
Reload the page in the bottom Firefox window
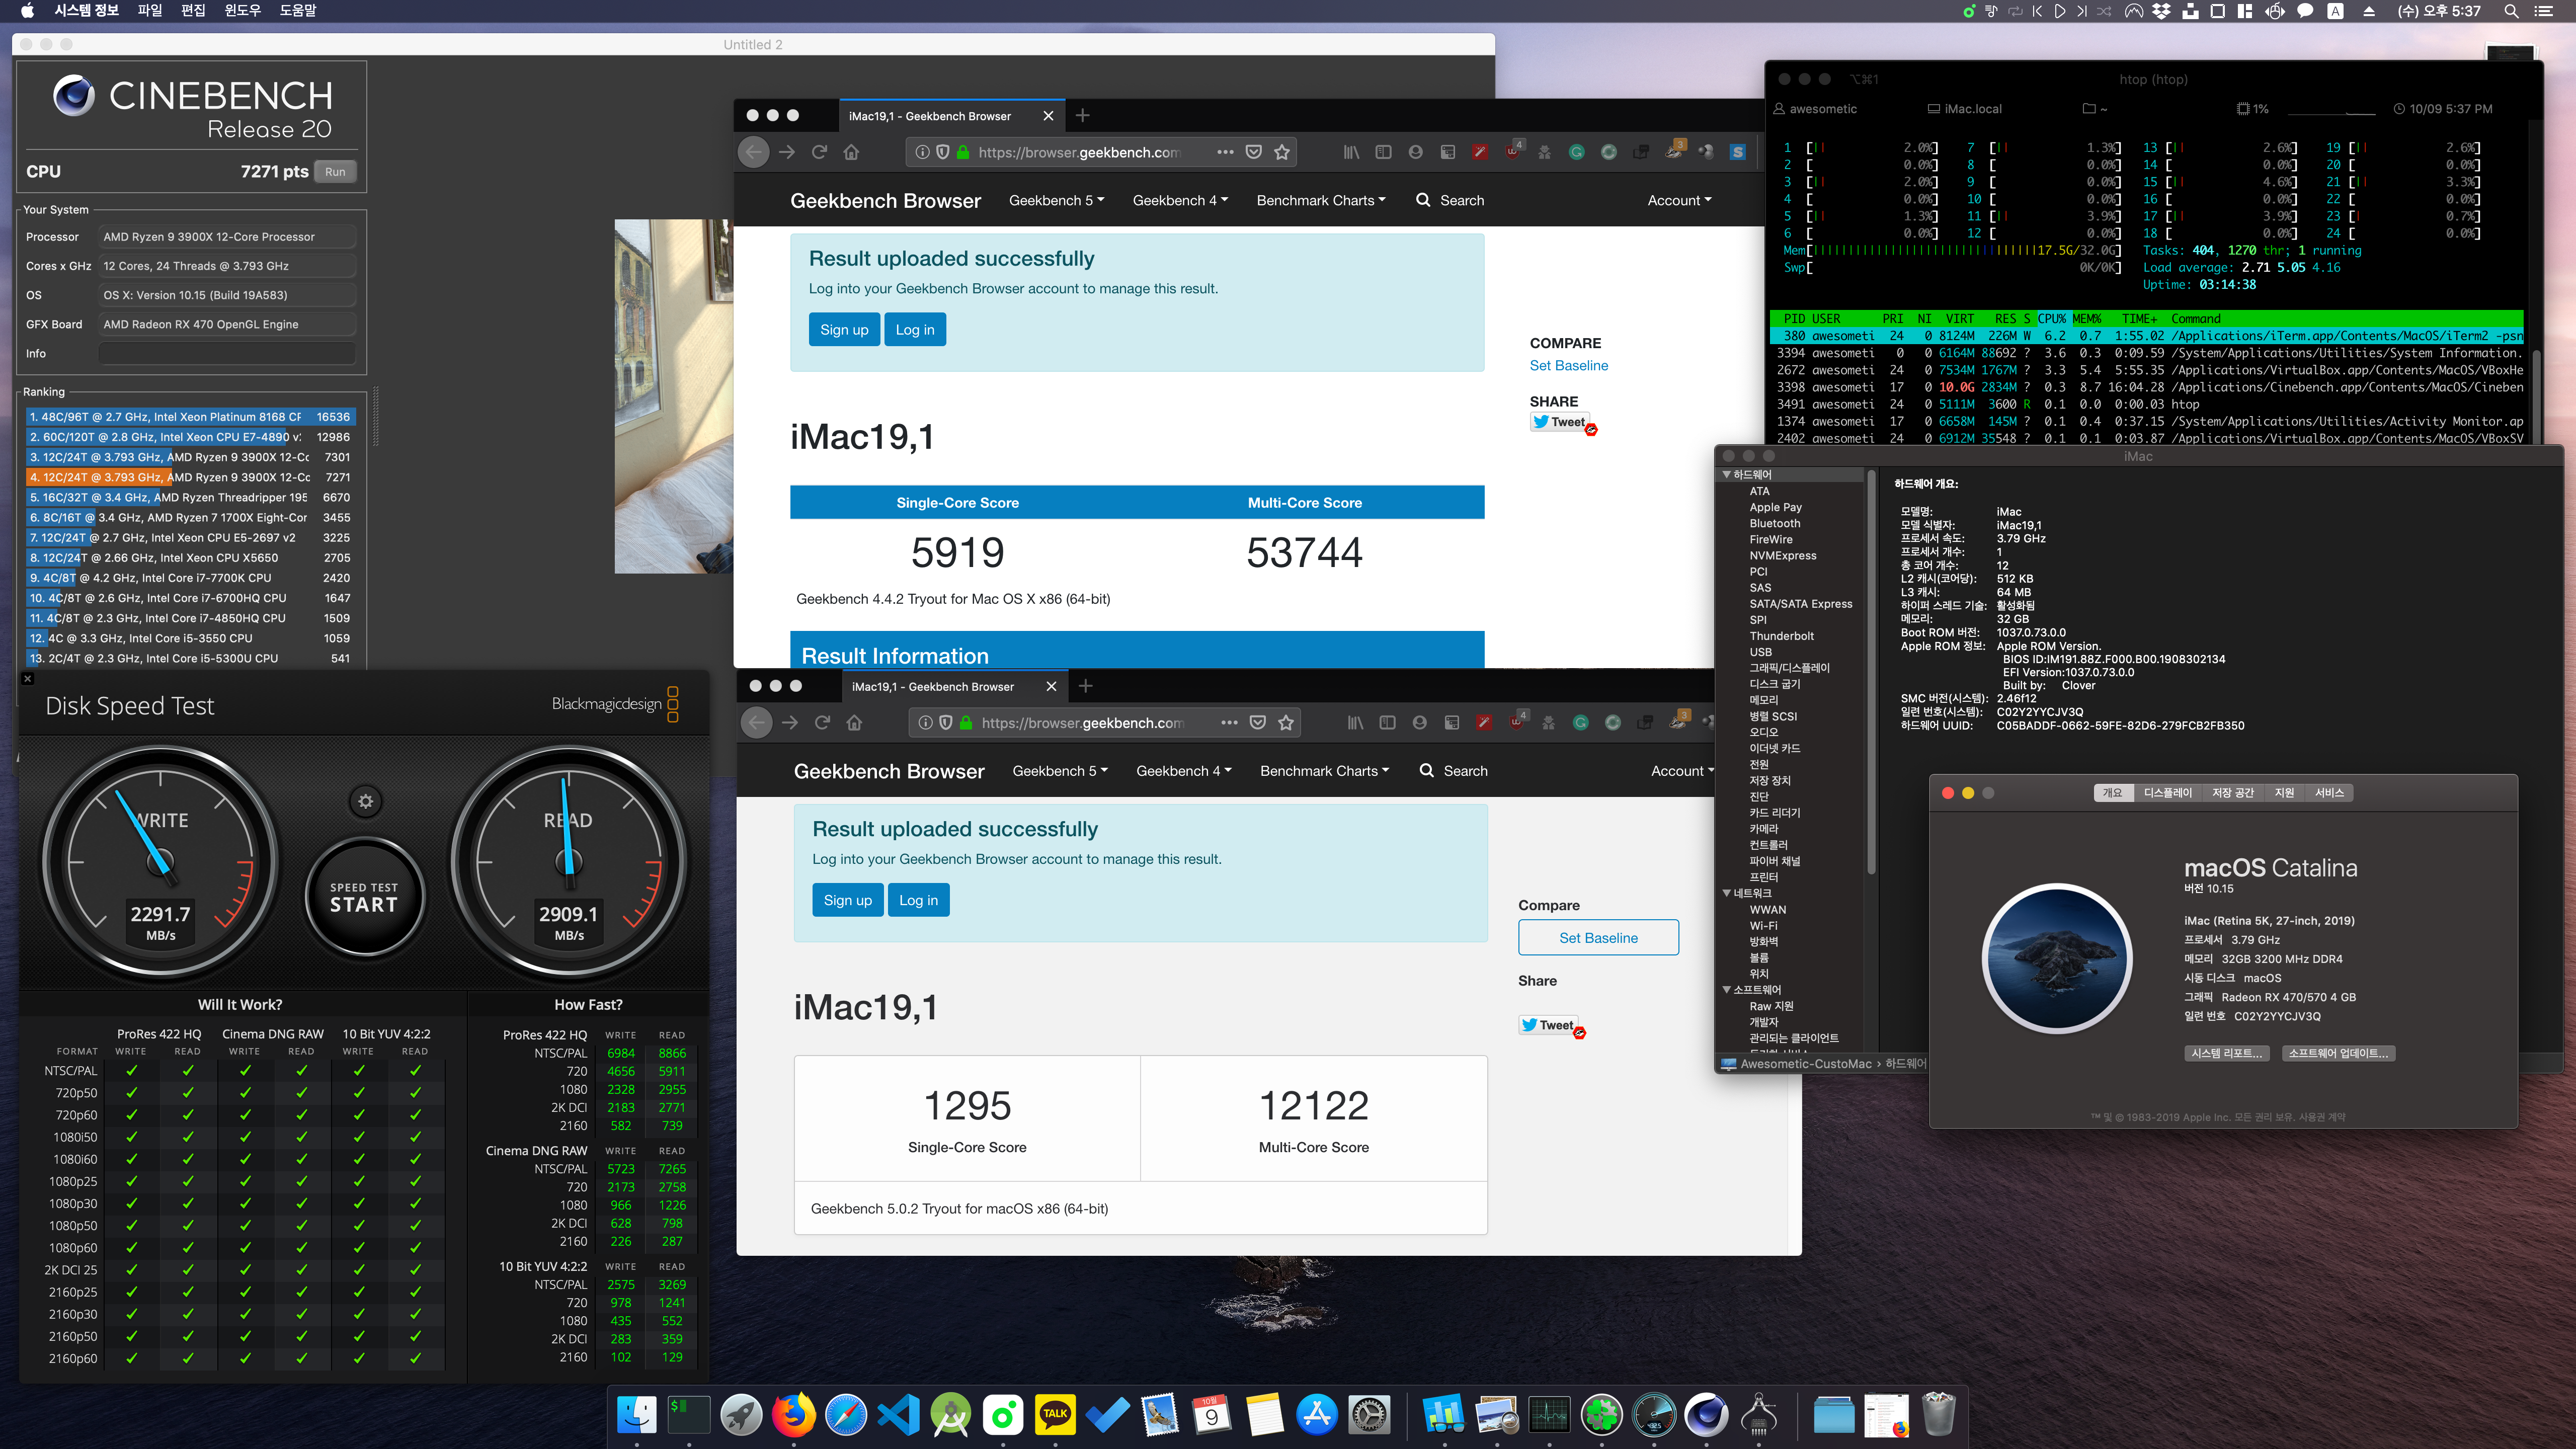(822, 722)
